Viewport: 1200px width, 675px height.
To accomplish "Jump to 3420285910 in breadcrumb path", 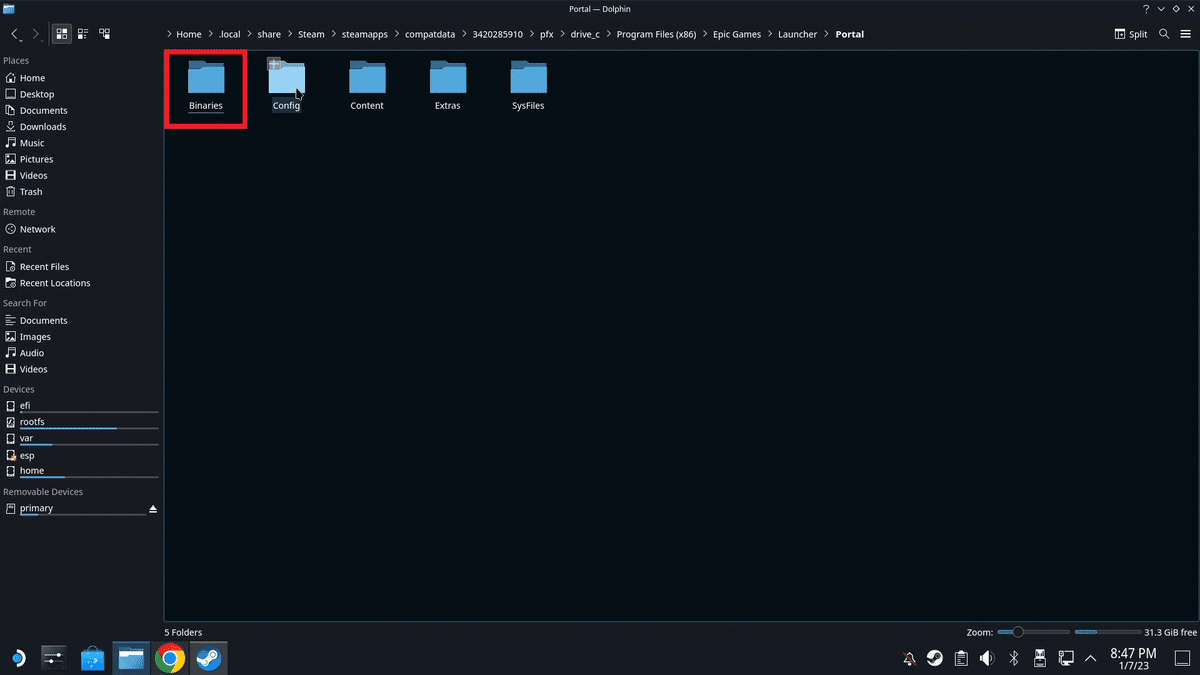I will (497, 34).
